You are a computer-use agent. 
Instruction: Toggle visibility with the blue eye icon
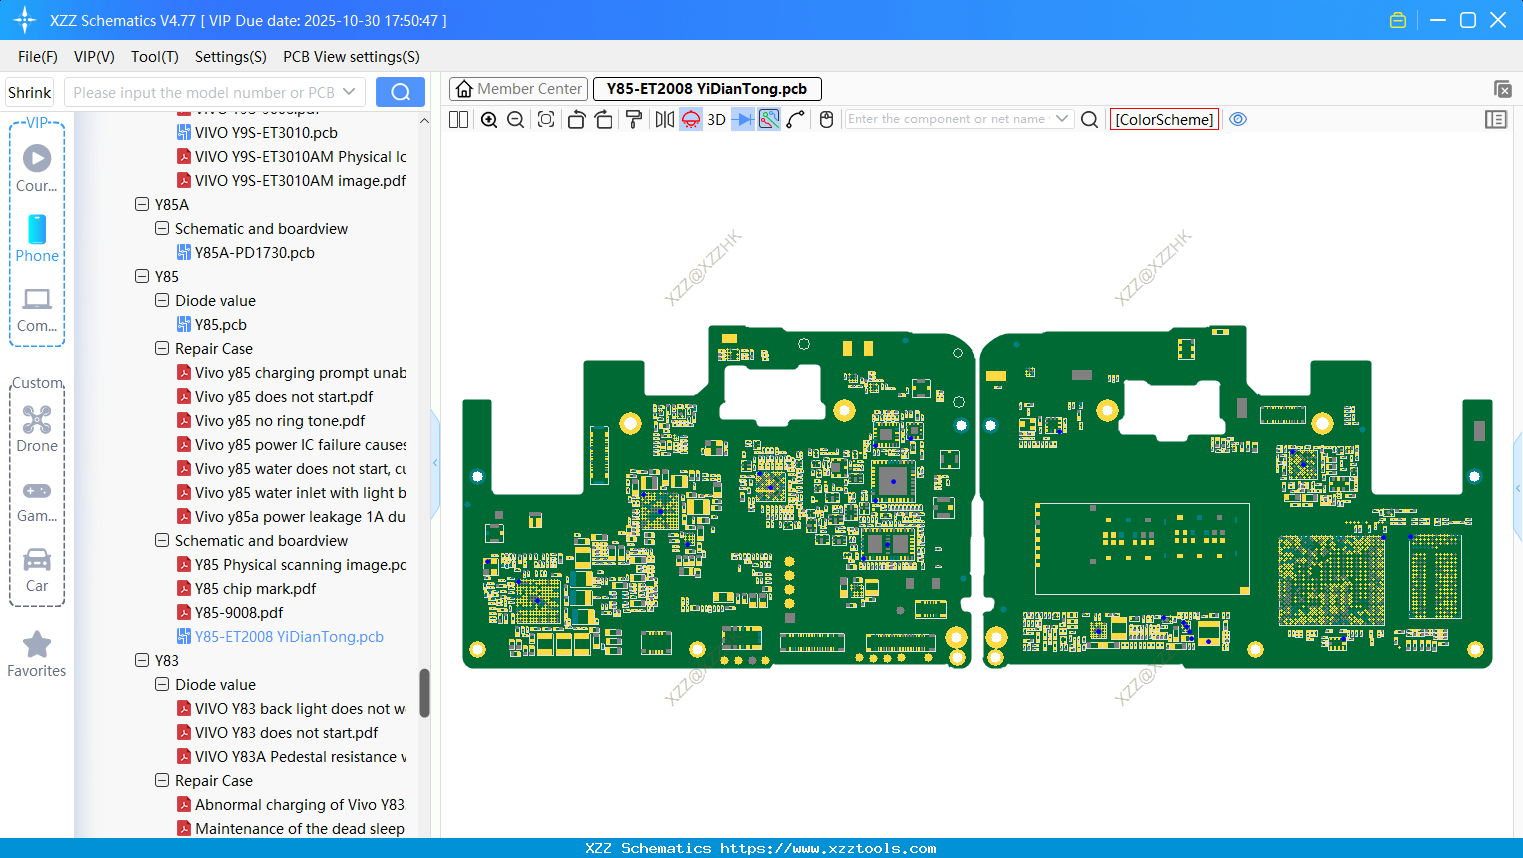click(1238, 119)
